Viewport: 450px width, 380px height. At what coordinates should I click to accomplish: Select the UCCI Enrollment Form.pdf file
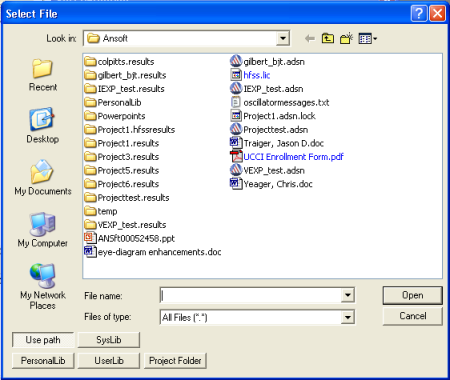pyautogui.click(x=287, y=157)
